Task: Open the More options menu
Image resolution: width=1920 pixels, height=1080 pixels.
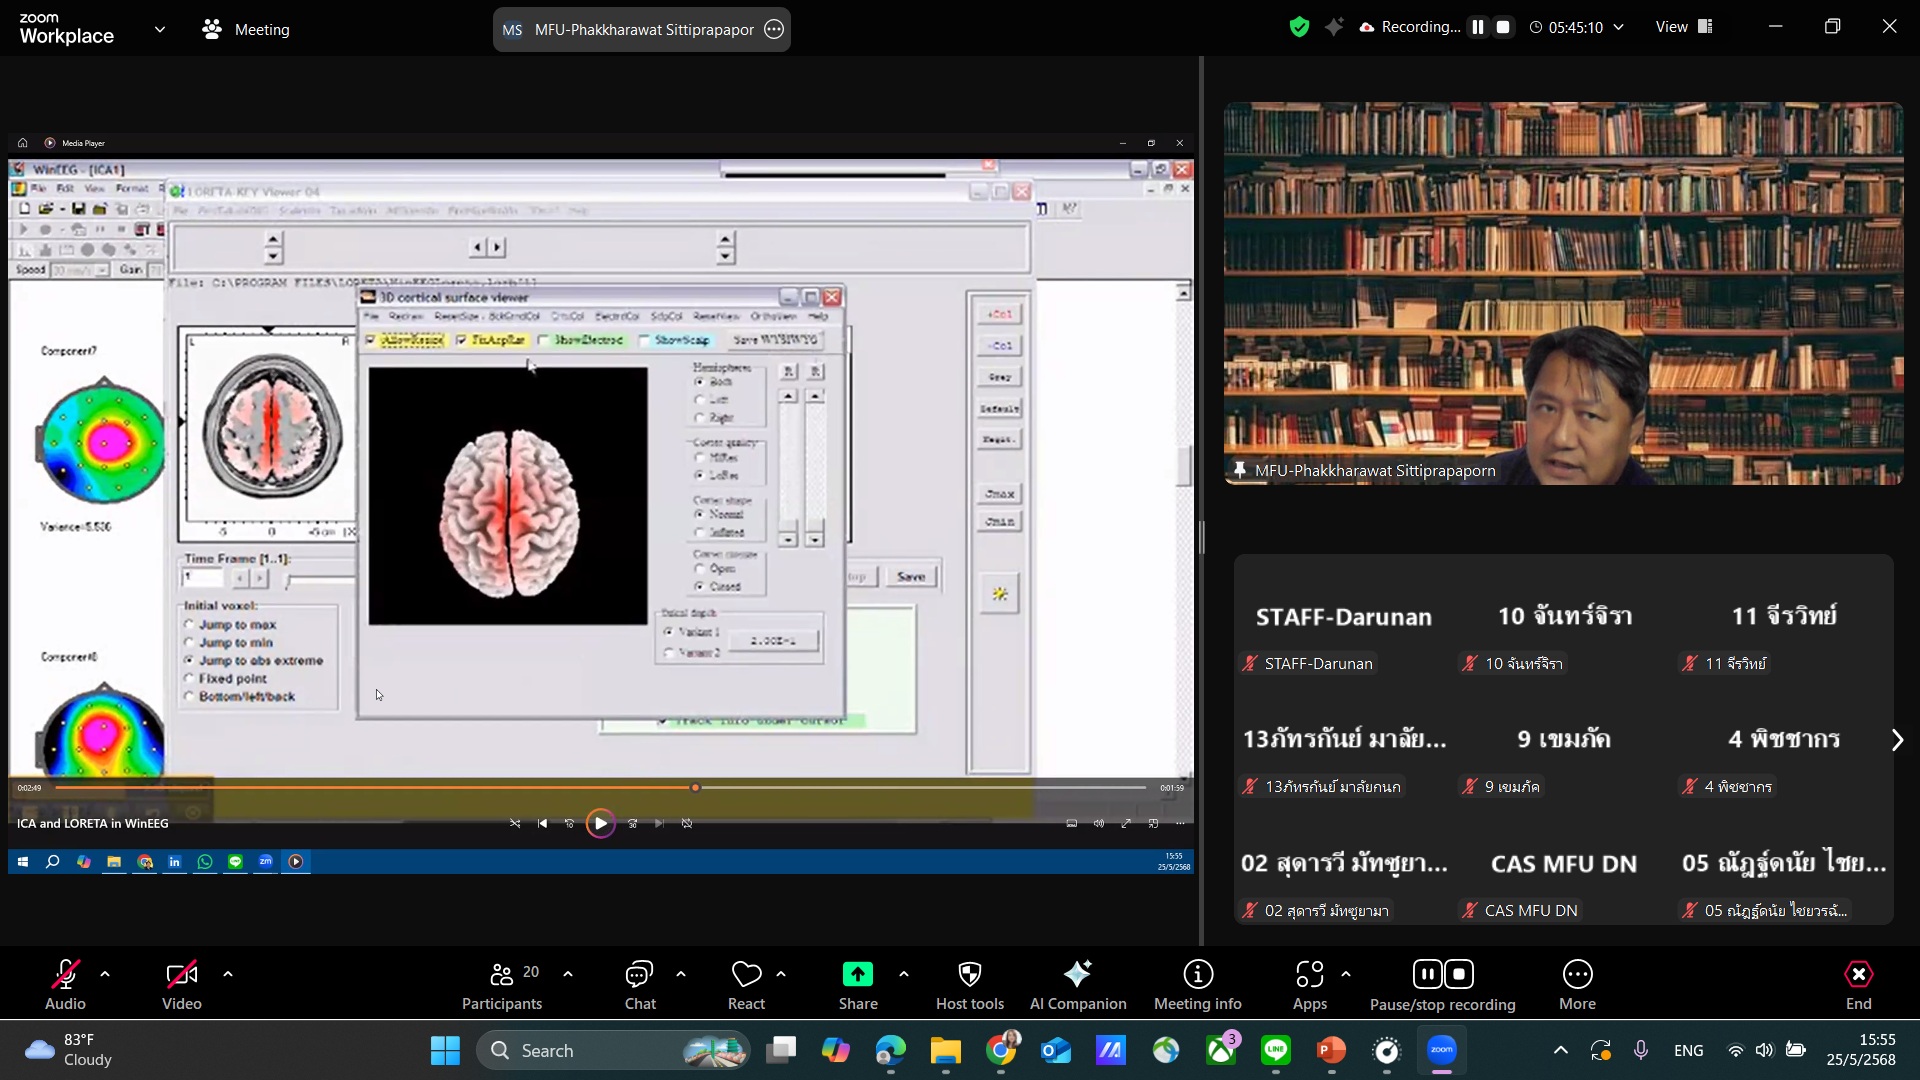Action: coord(1577,974)
